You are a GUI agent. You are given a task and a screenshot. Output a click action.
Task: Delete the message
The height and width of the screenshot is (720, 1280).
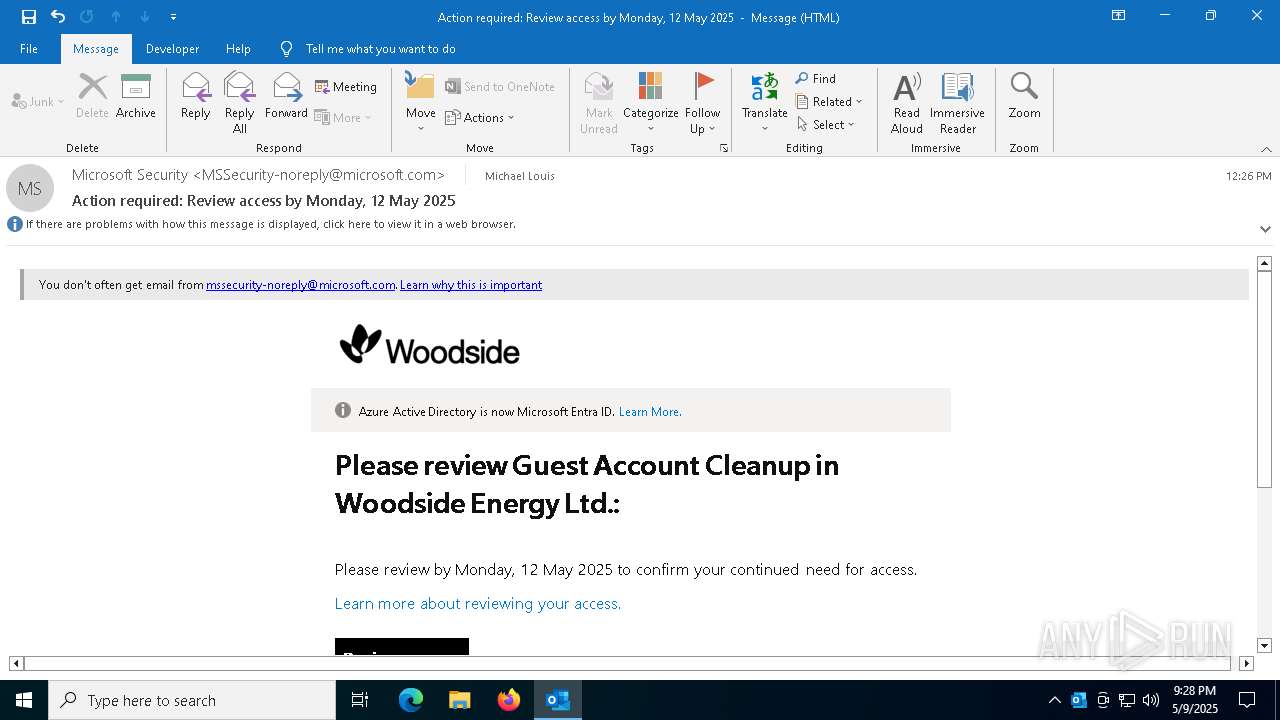[92, 96]
